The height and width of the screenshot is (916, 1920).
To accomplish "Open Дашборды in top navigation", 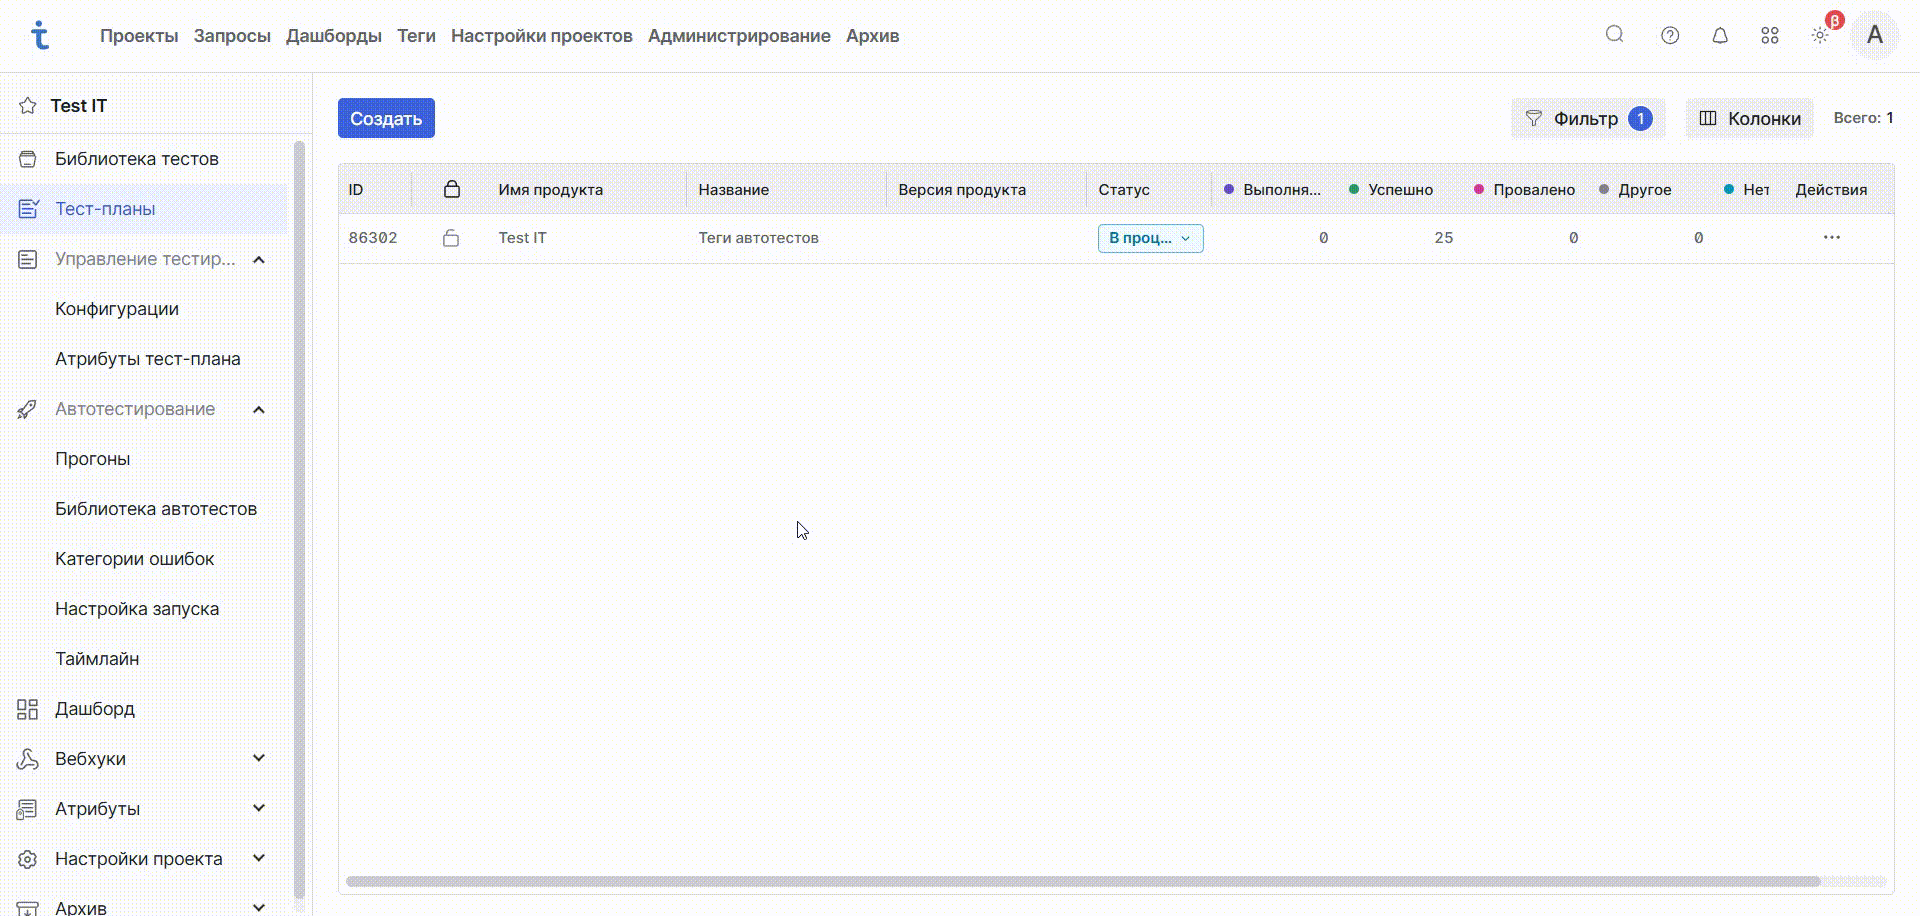I will click(x=334, y=36).
